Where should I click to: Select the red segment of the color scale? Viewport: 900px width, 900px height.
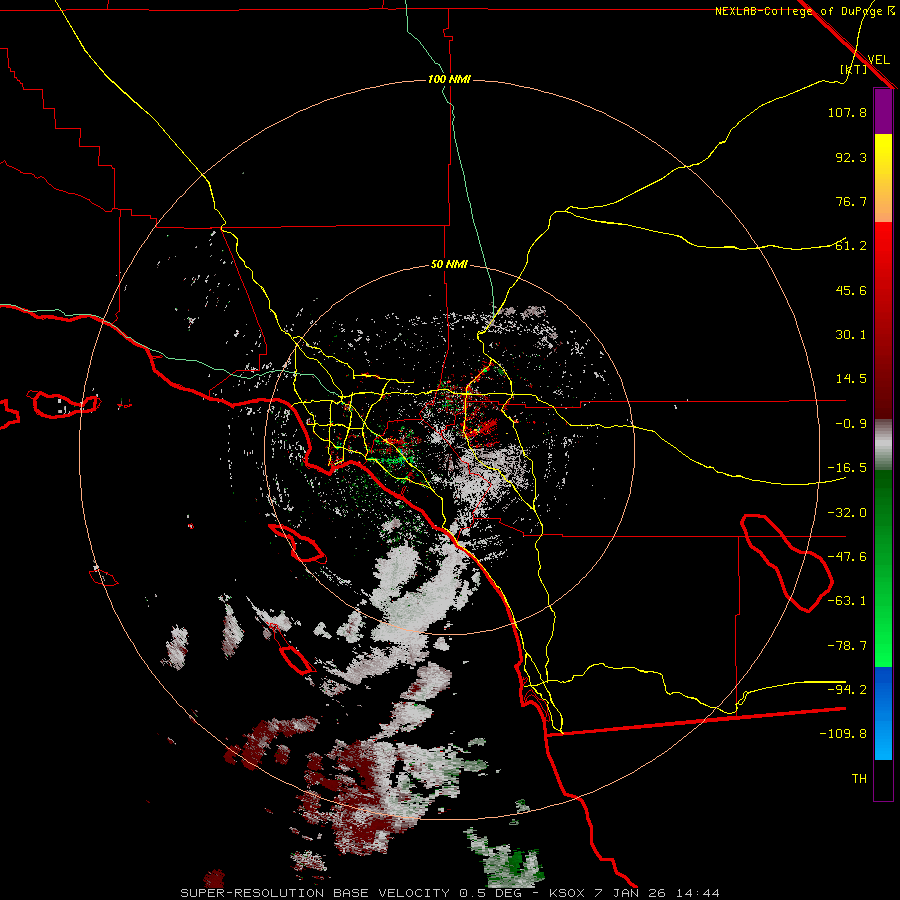(x=883, y=320)
